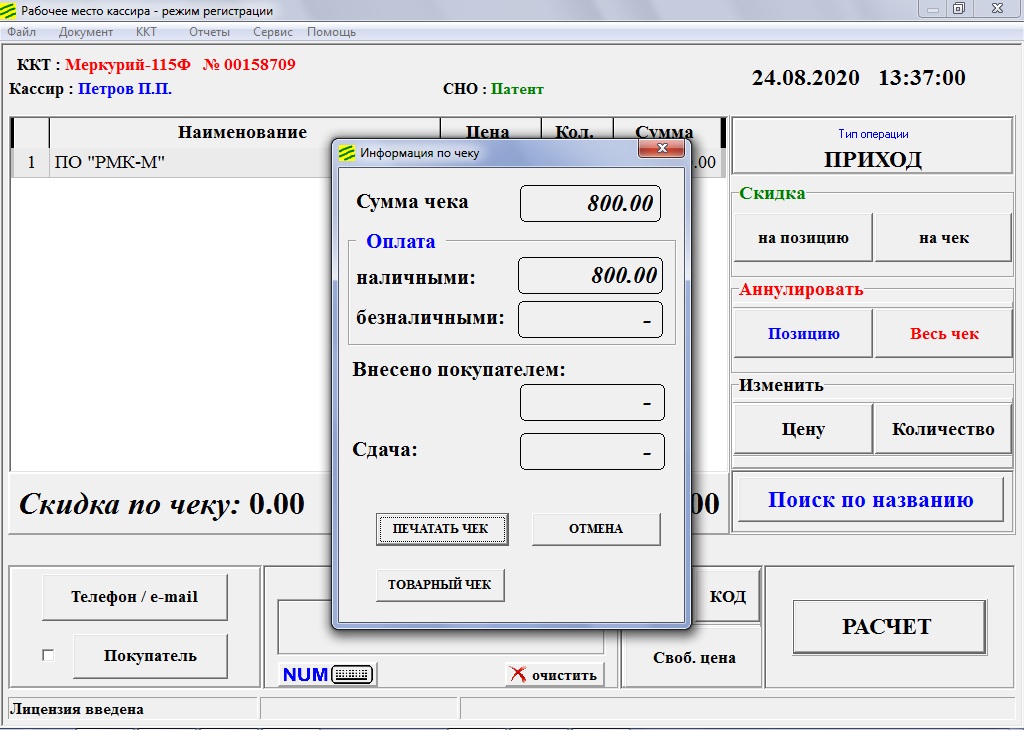Click the on-screen keyboard icon next to NUM
Screen dimensions: 1024x730
351,675
